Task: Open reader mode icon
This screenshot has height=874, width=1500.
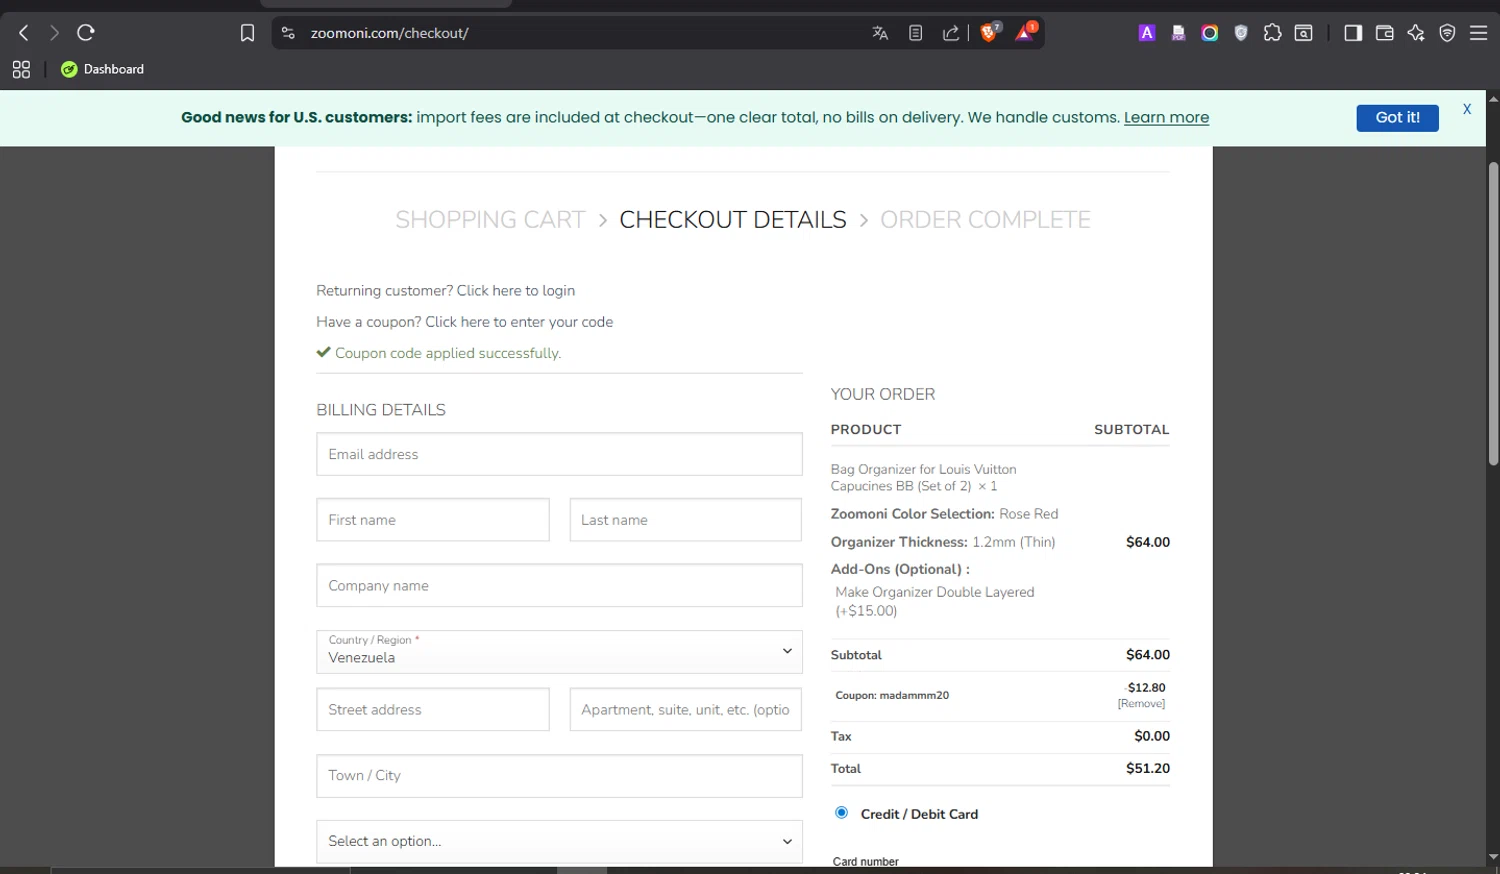Action: [915, 33]
